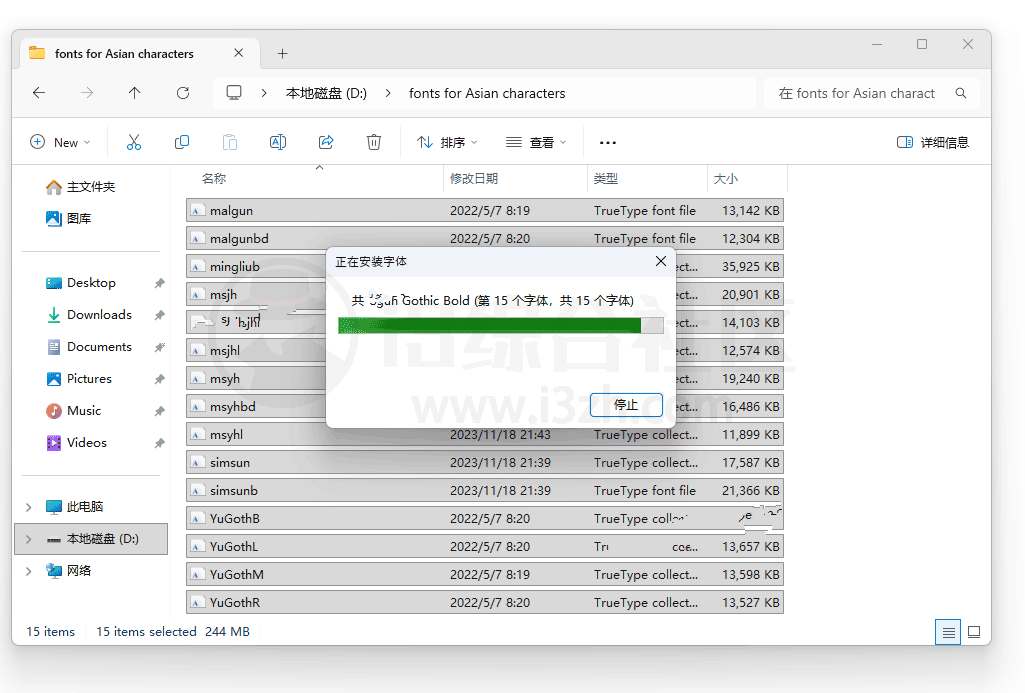The width and height of the screenshot is (1025, 693).
Task: Switch to large thumbnails view
Action: [973, 632]
